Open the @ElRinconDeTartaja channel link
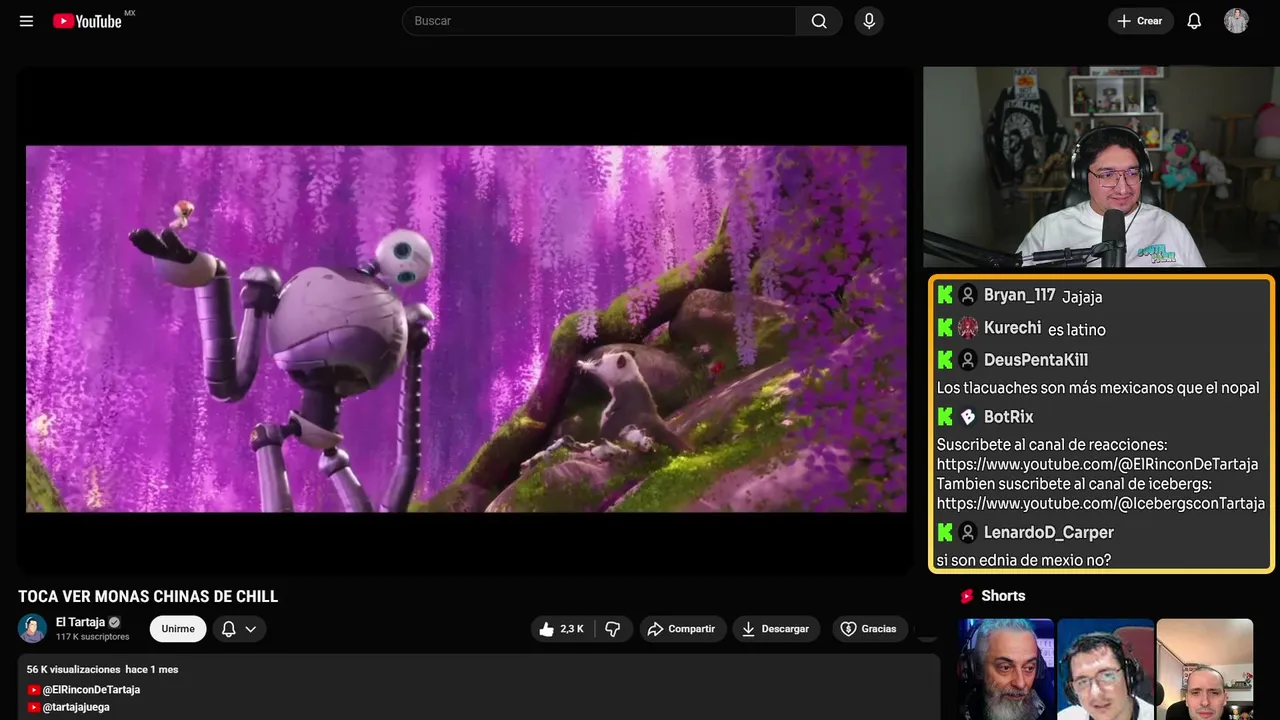The height and width of the screenshot is (720, 1280). [x=91, y=690]
